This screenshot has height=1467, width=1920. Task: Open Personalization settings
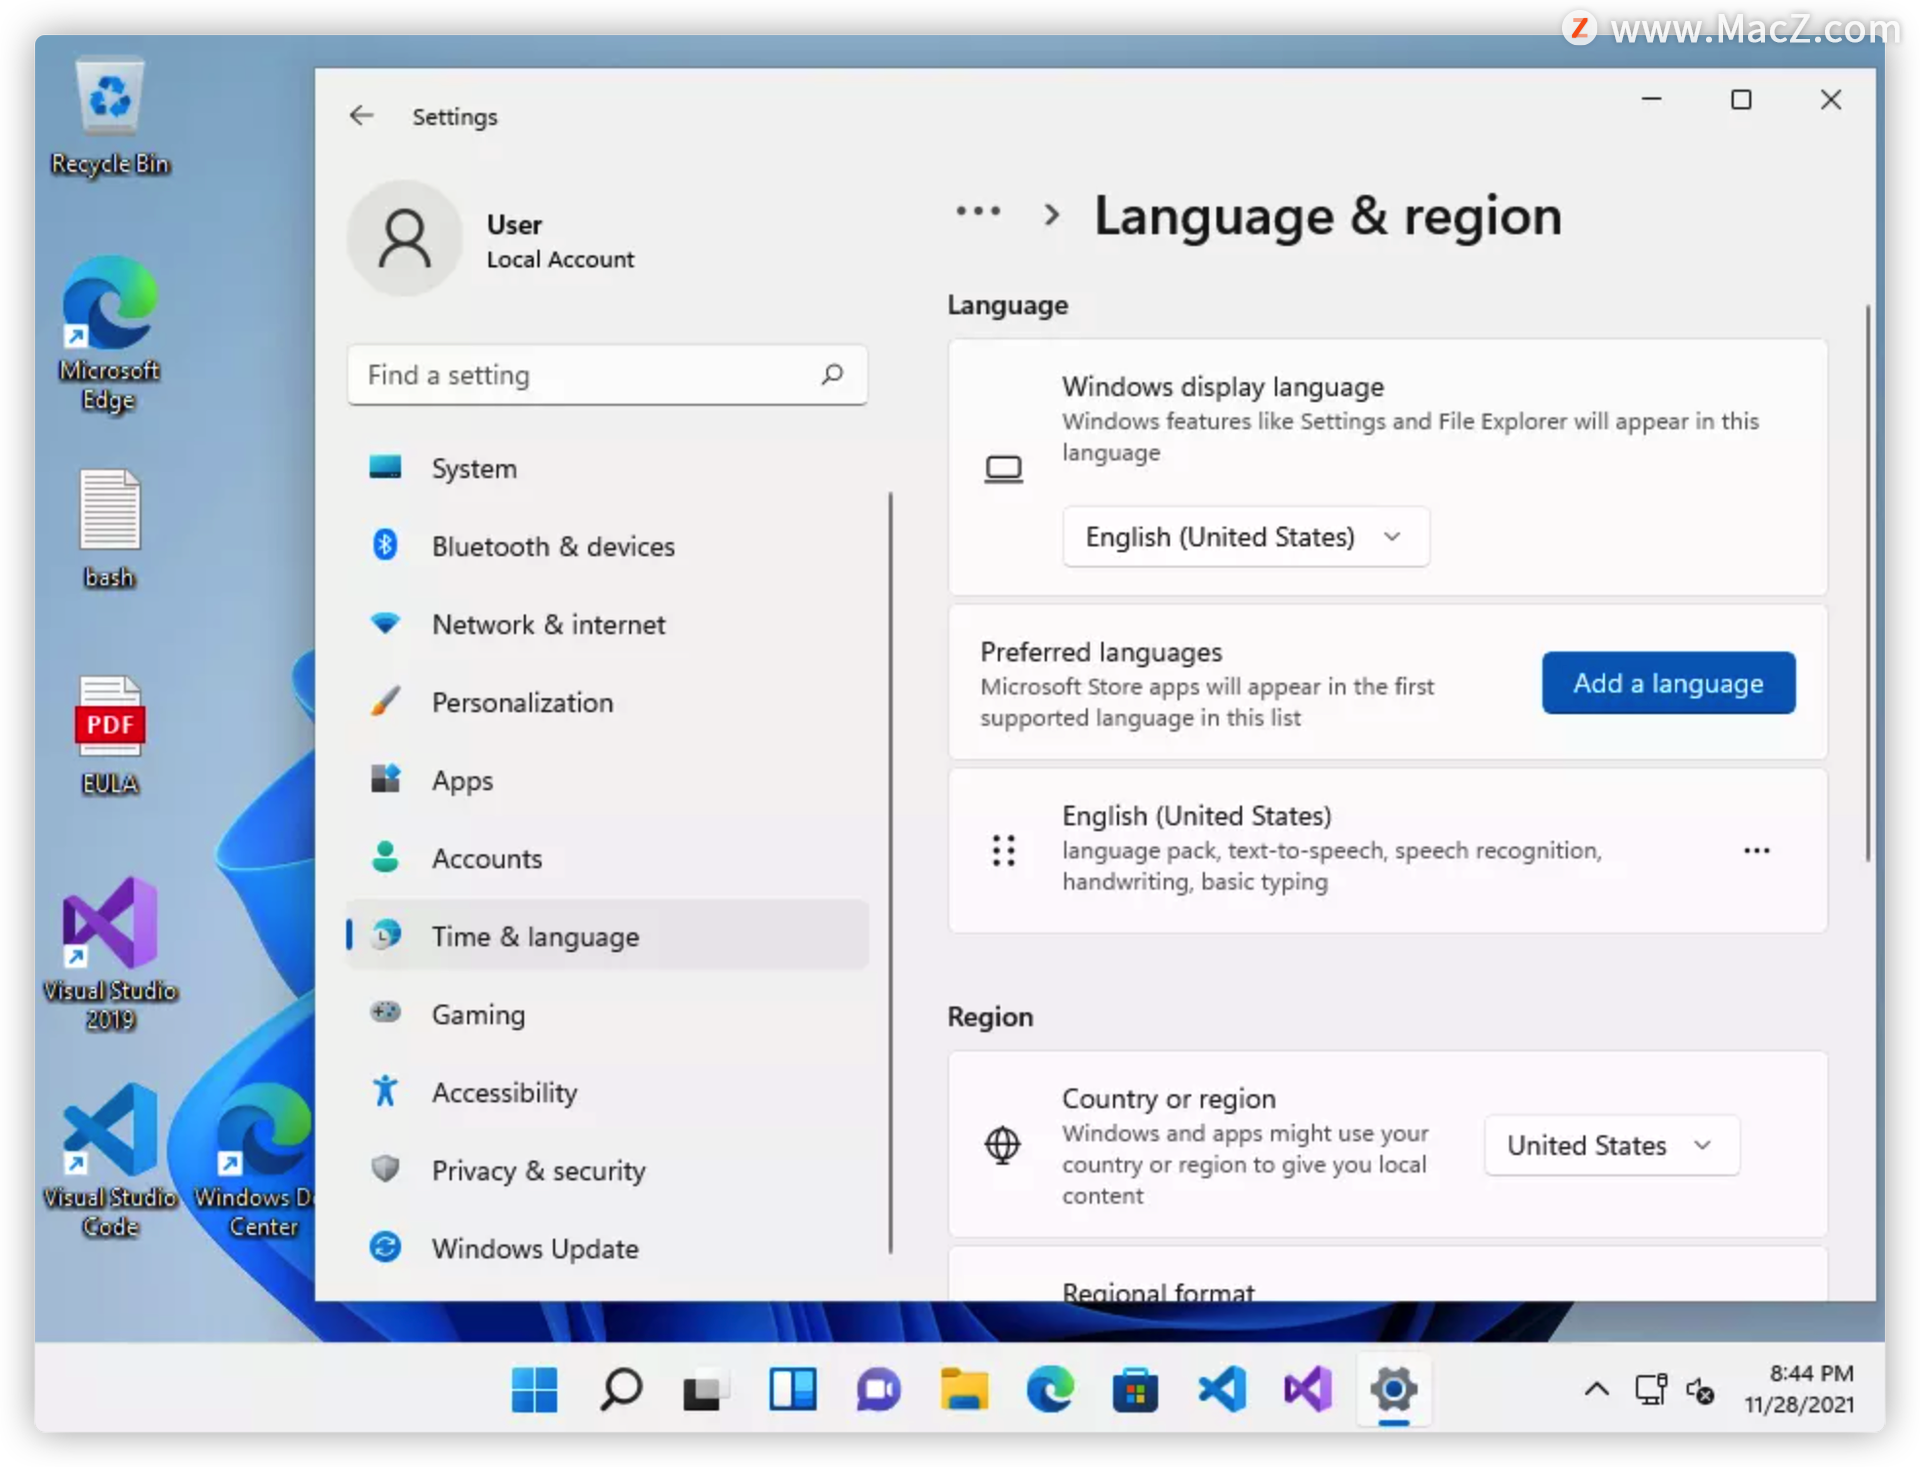point(608,702)
